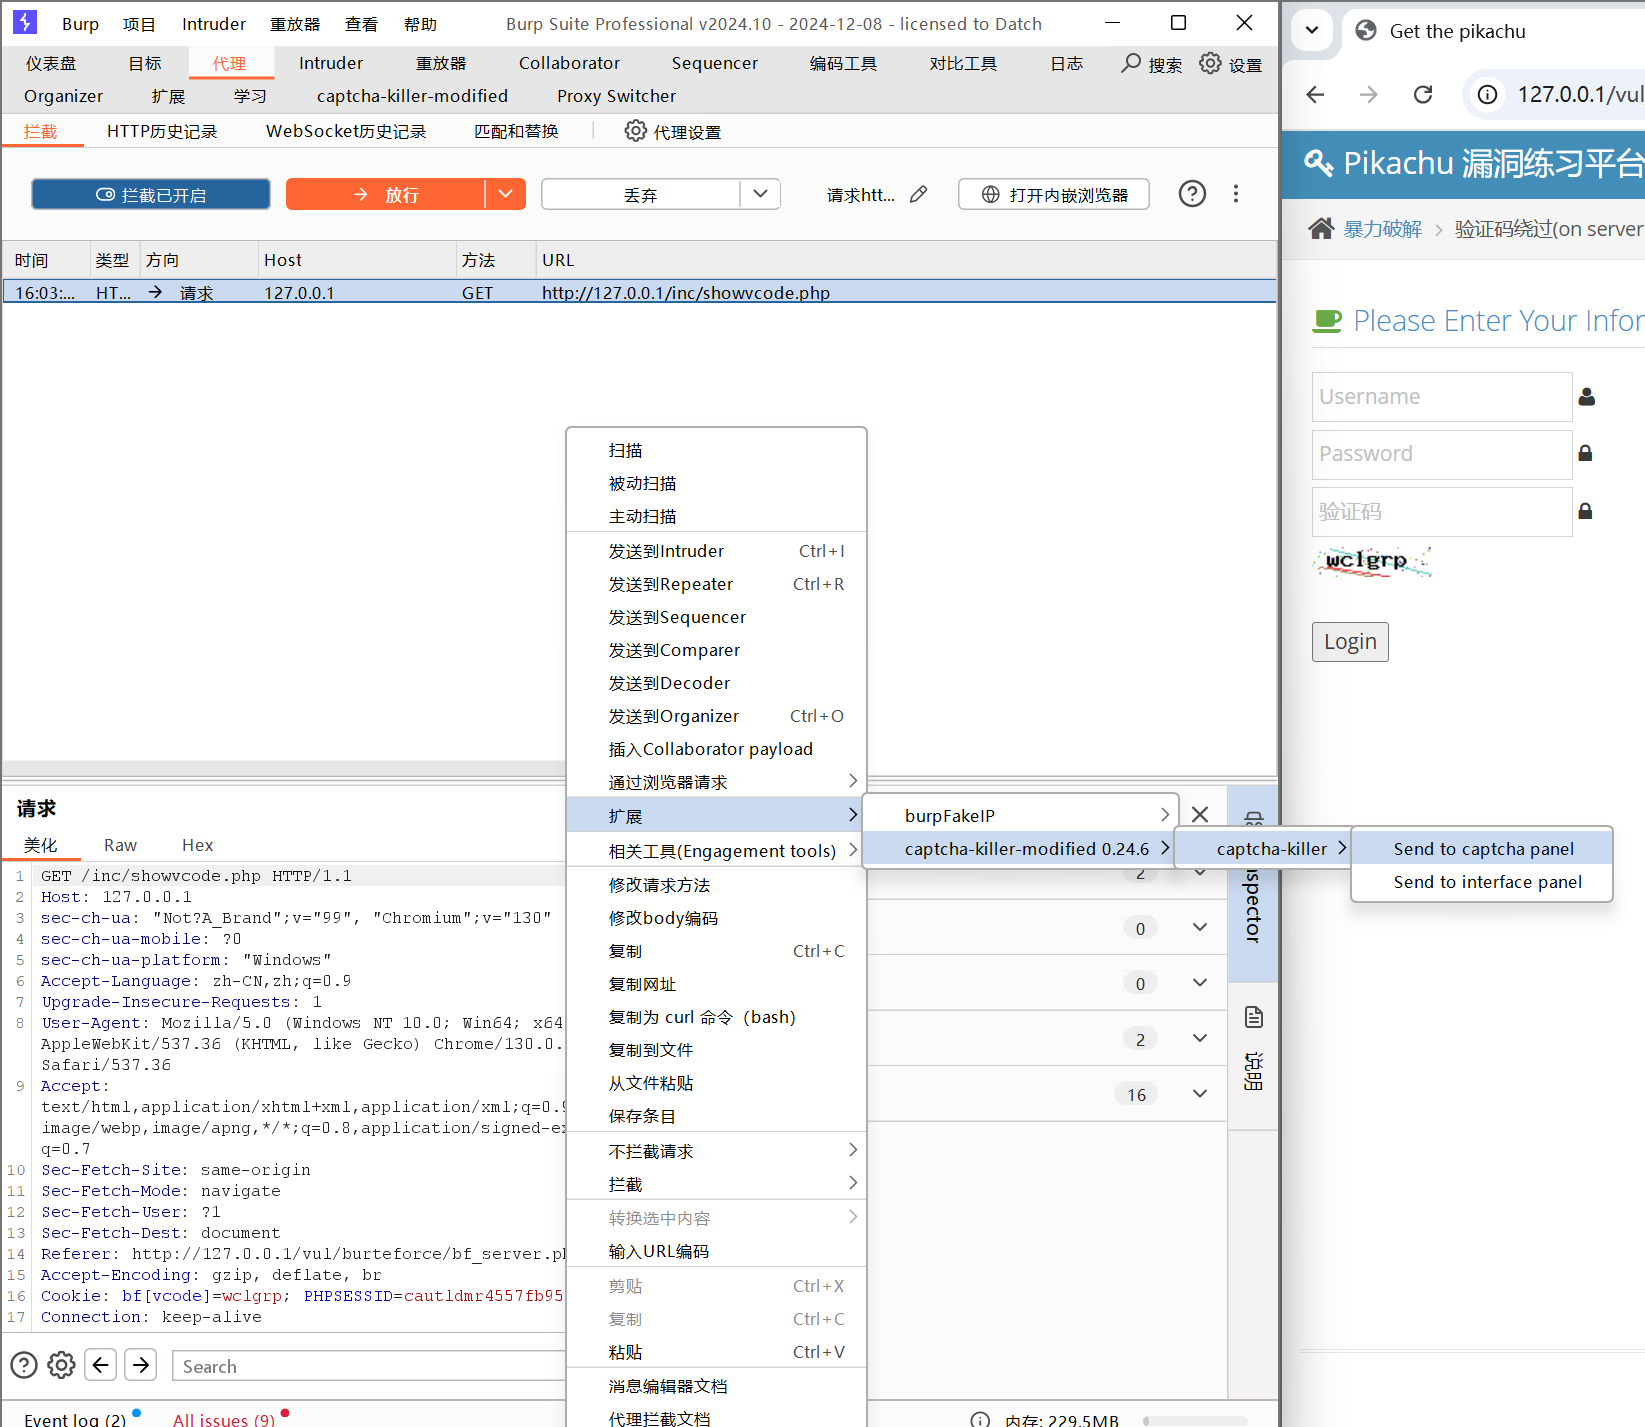The height and width of the screenshot is (1427, 1645).
Task: Open intercept help question mark icon
Action: pyautogui.click(x=1192, y=194)
